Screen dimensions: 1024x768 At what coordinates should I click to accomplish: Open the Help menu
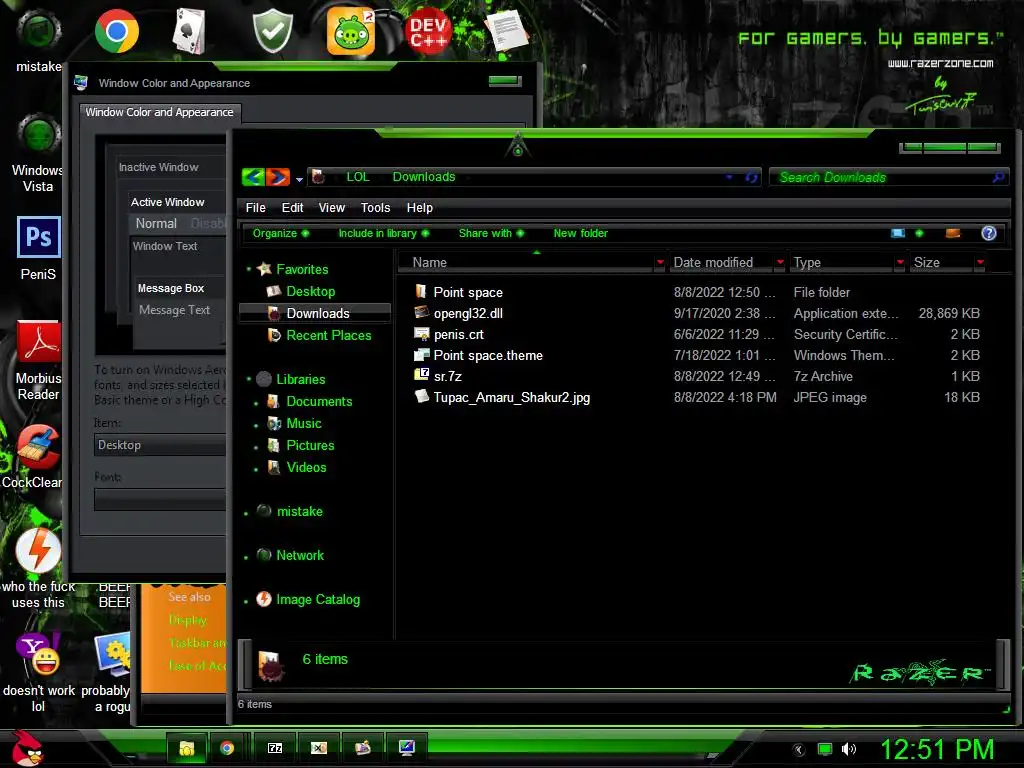pyautogui.click(x=419, y=208)
